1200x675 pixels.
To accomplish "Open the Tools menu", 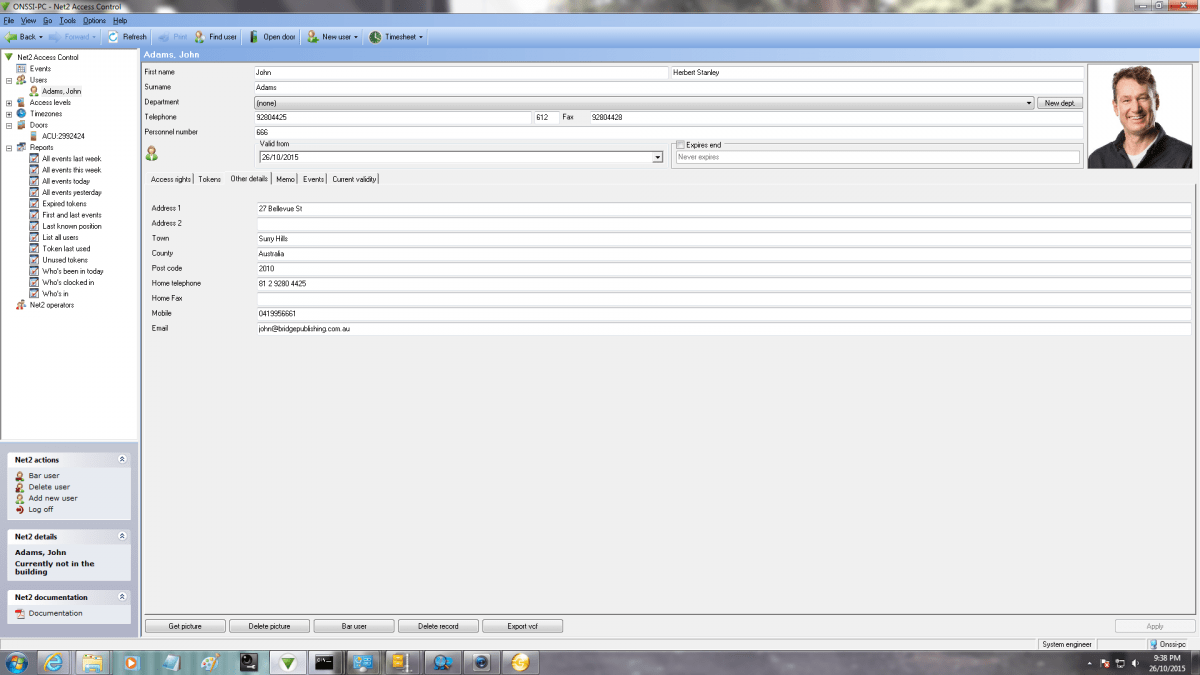I will pyautogui.click(x=67, y=20).
